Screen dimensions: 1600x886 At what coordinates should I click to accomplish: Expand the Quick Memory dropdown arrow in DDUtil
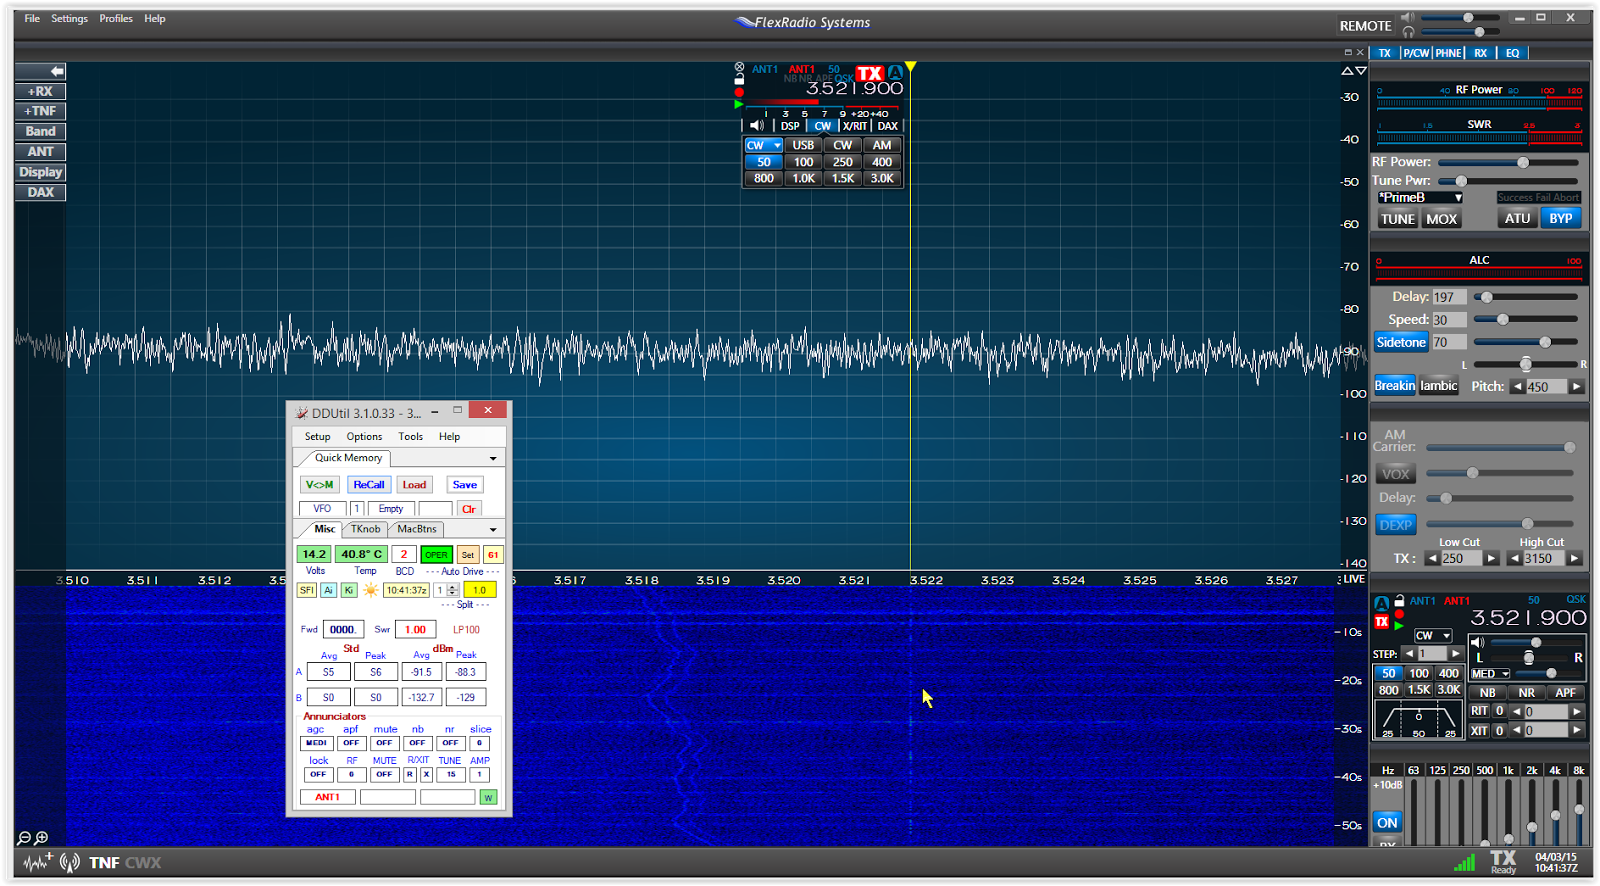click(x=493, y=458)
